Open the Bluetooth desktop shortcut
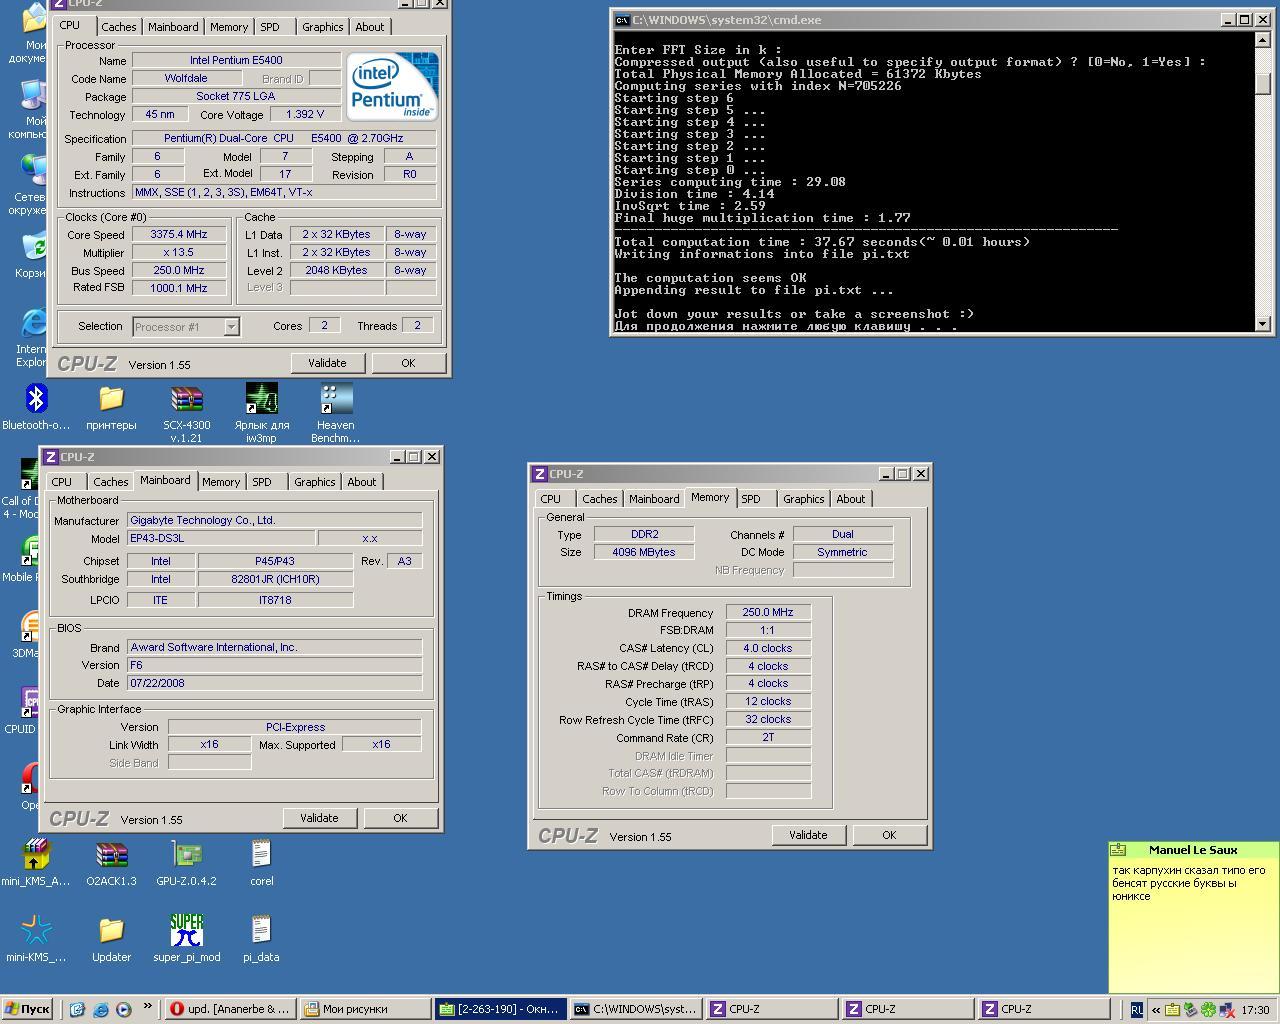1280x1024 pixels. [x=36, y=399]
